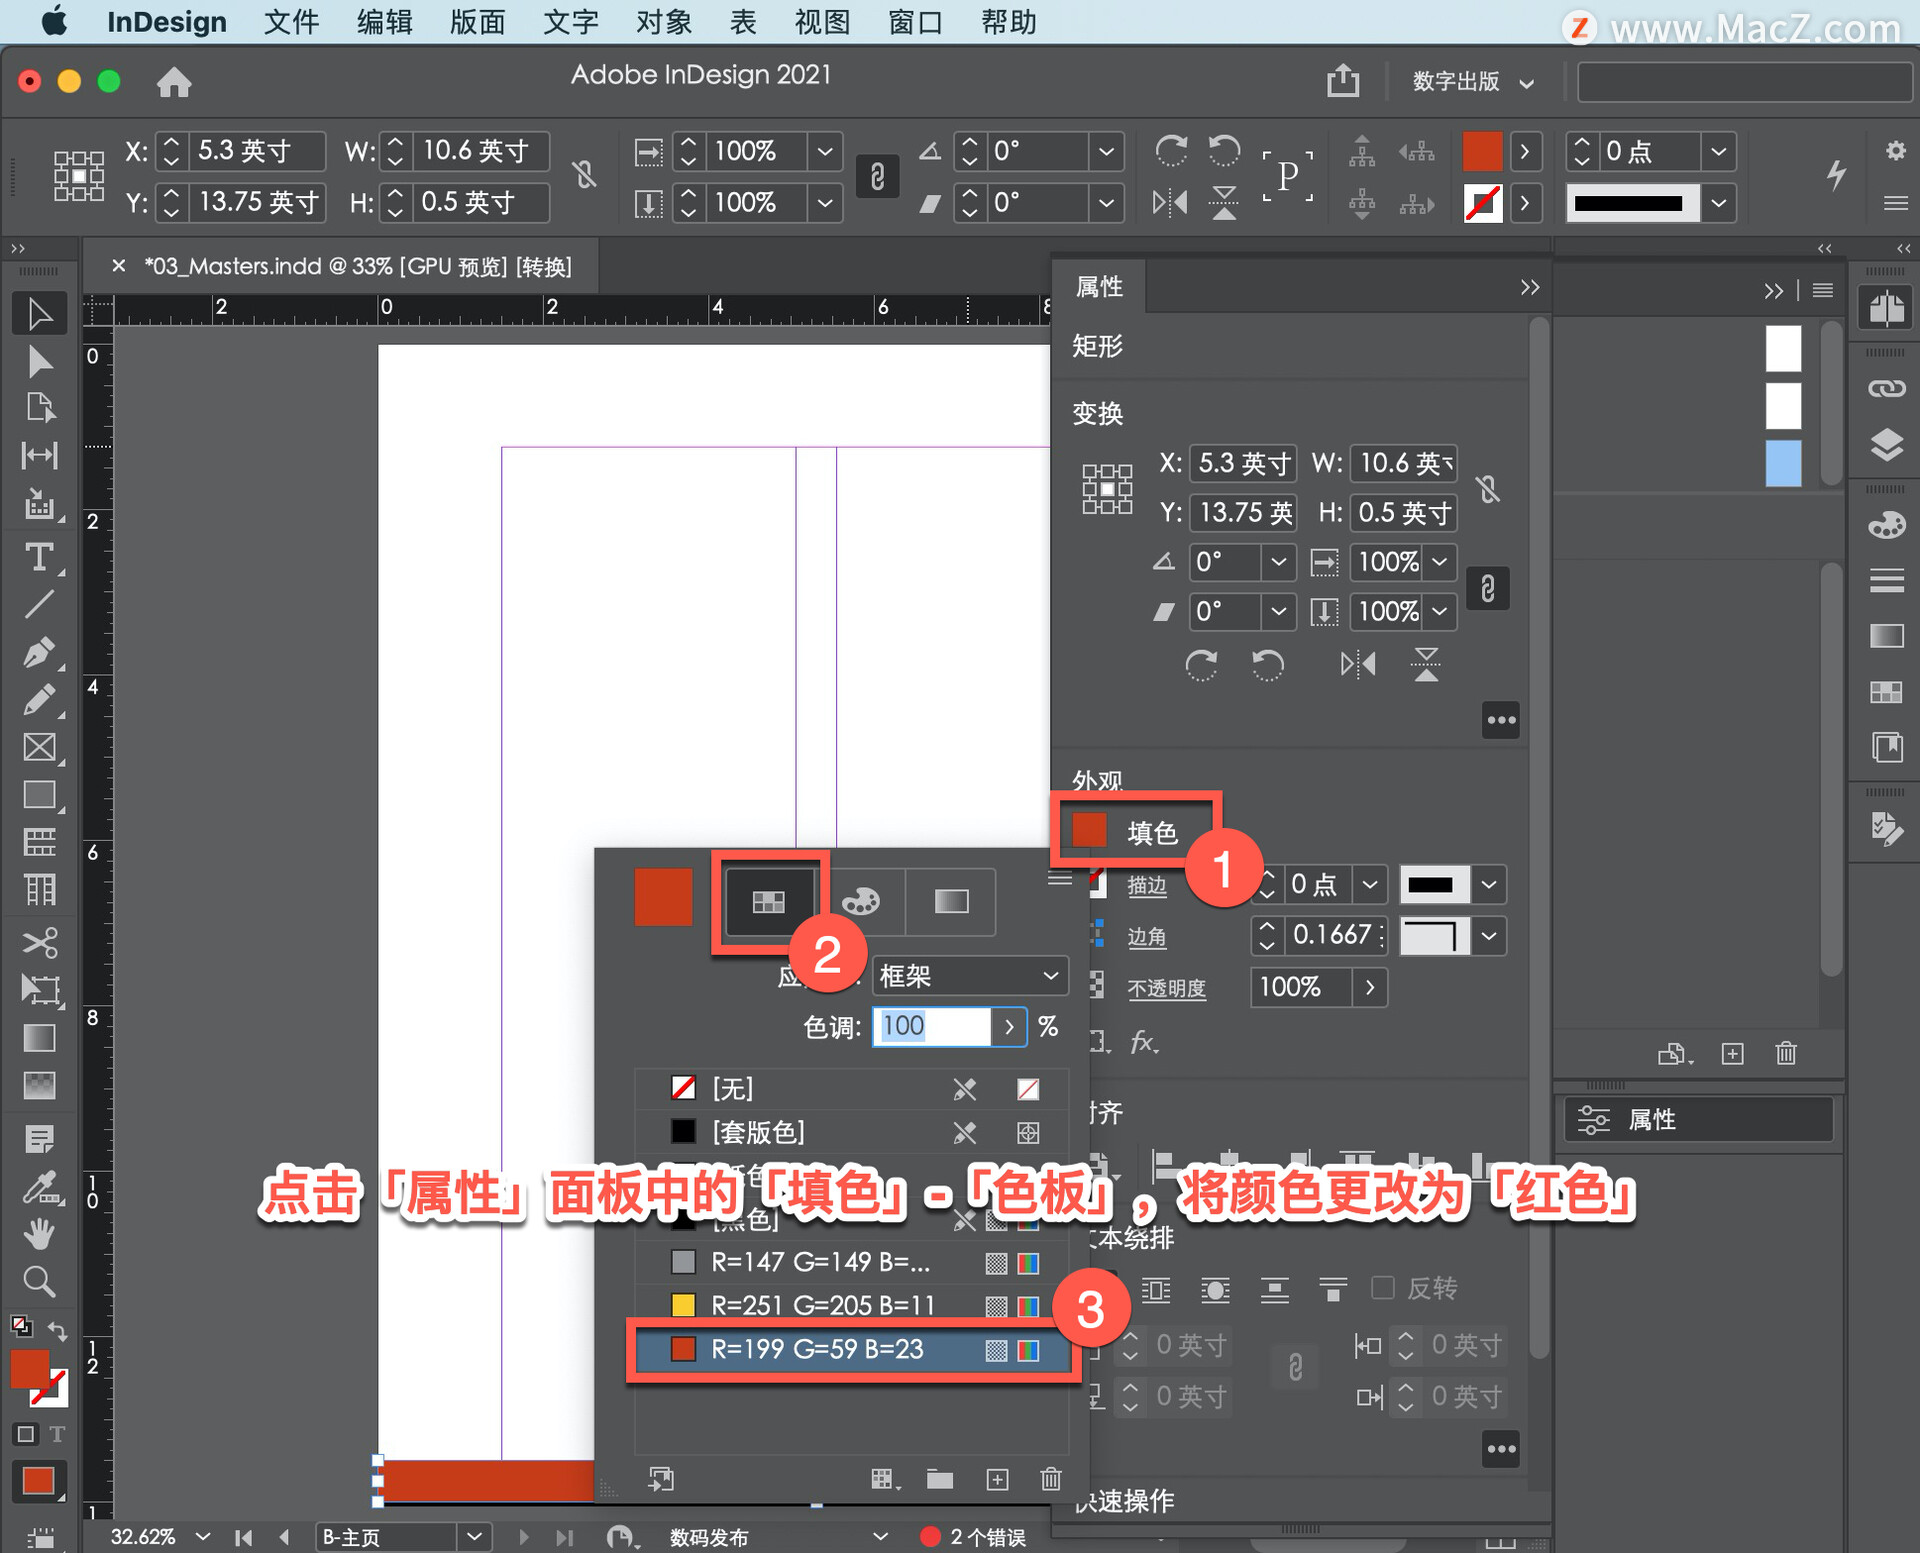
Task: Toggle constrain proportions link in Properties panel
Action: point(1488,588)
